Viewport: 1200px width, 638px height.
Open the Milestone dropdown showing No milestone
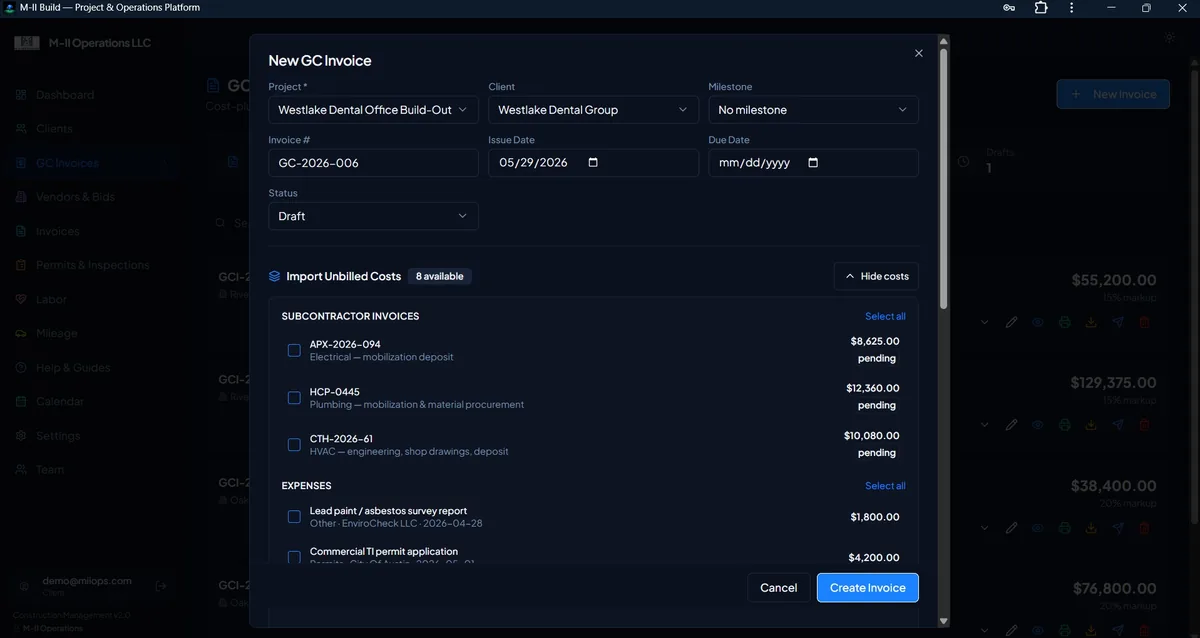813,110
